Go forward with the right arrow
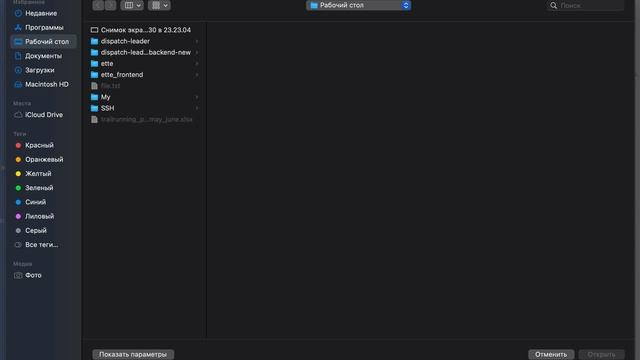640x360 pixels. [x=110, y=5]
